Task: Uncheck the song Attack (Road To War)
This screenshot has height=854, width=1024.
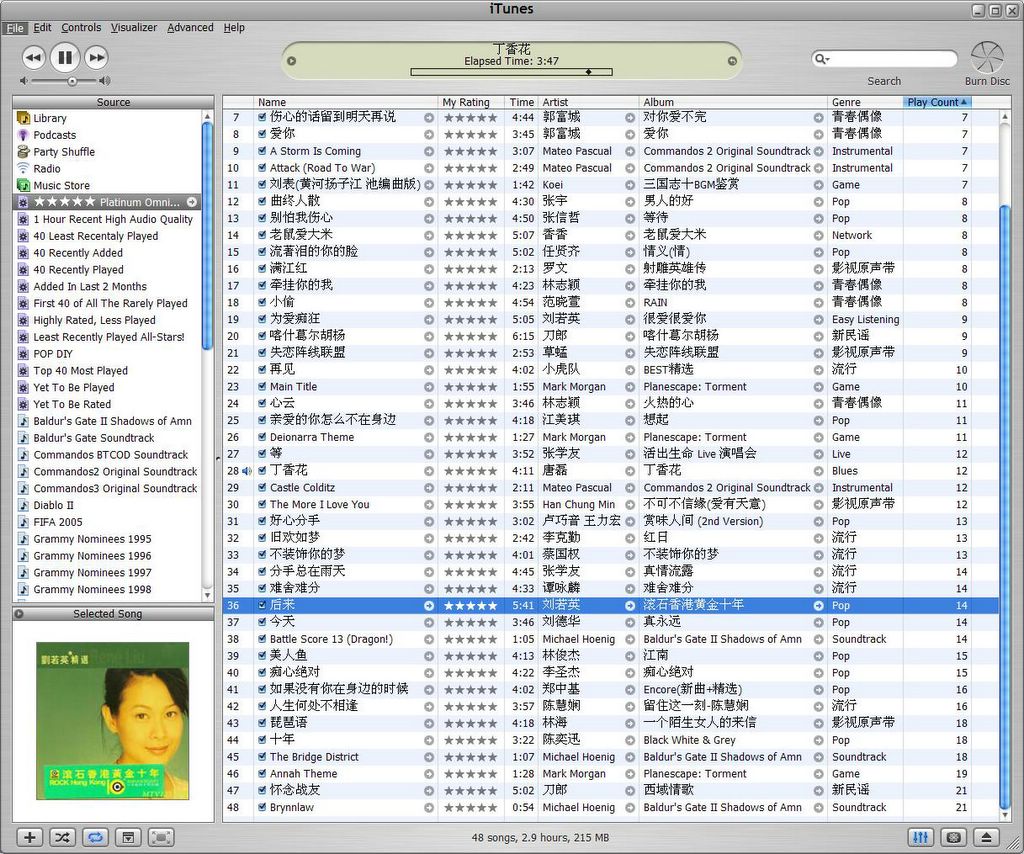Action: (262, 168)
